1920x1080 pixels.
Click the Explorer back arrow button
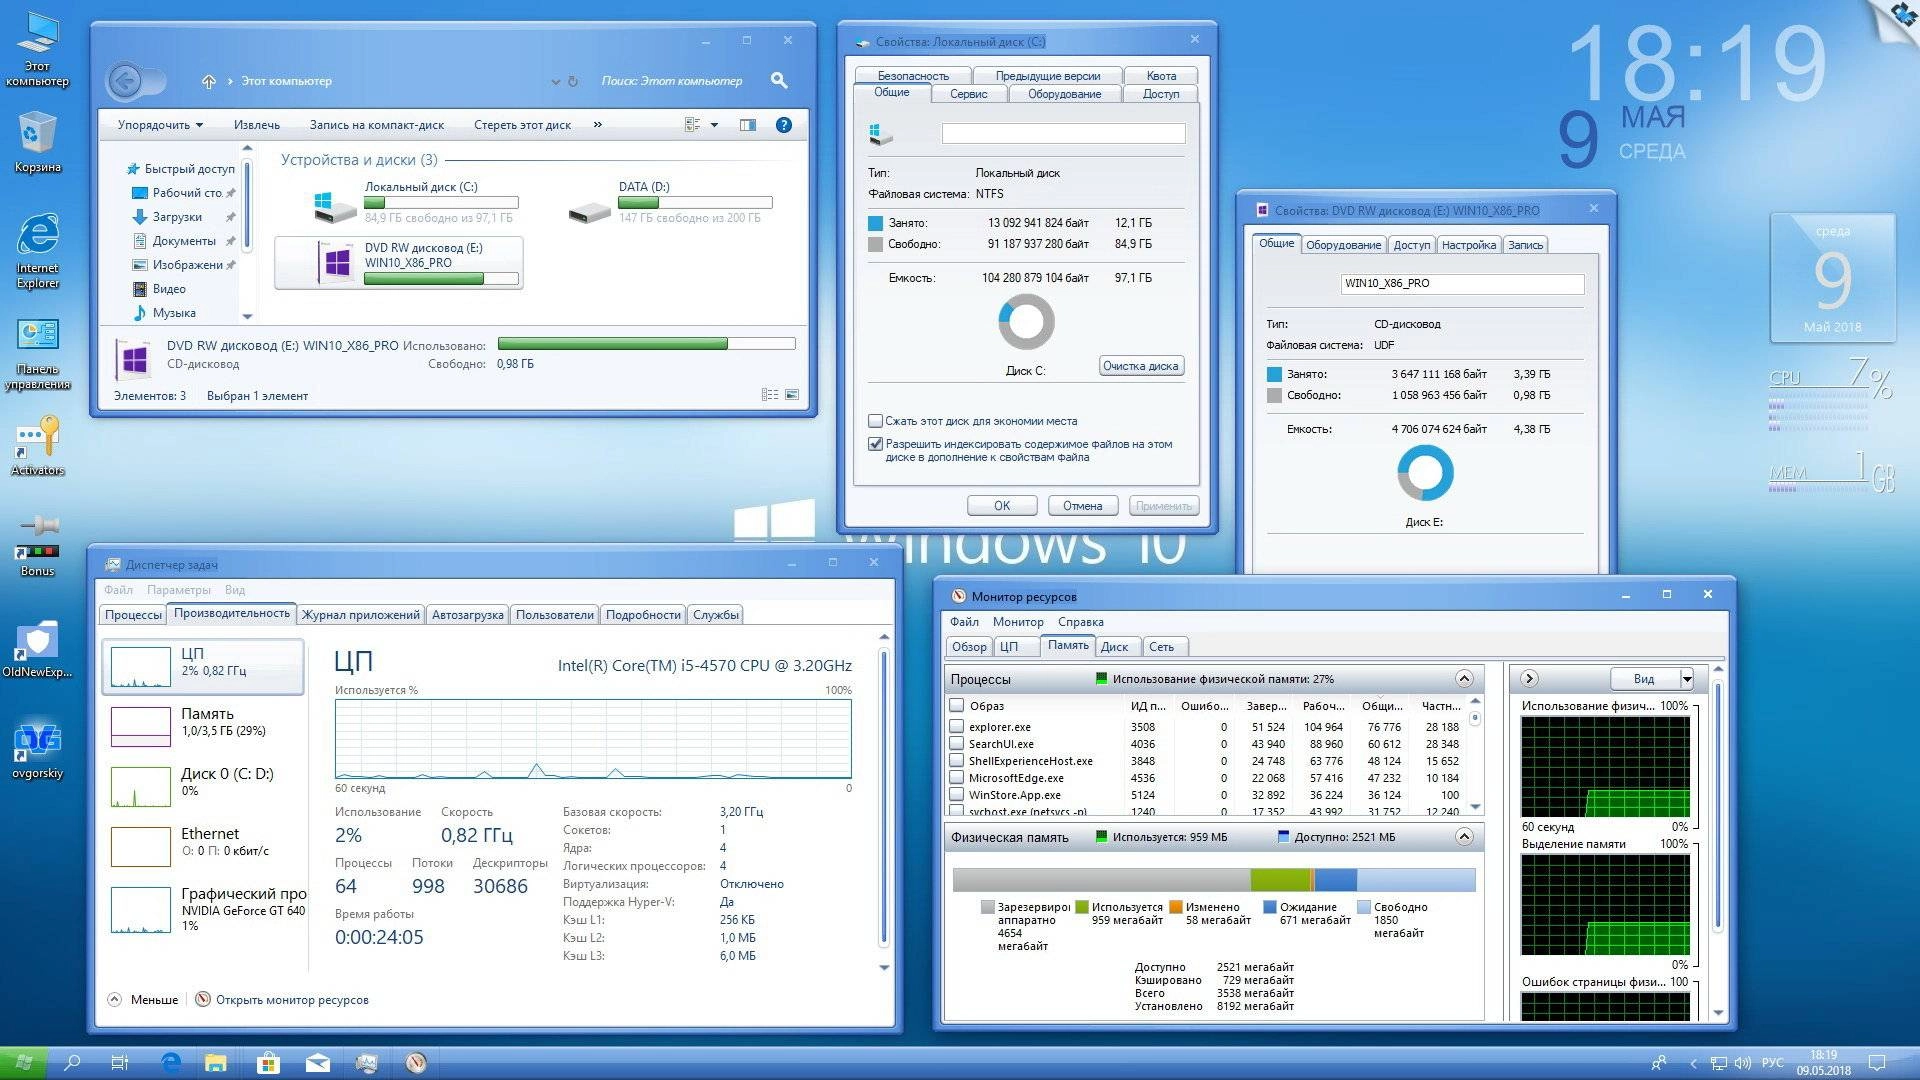[125, 81]
